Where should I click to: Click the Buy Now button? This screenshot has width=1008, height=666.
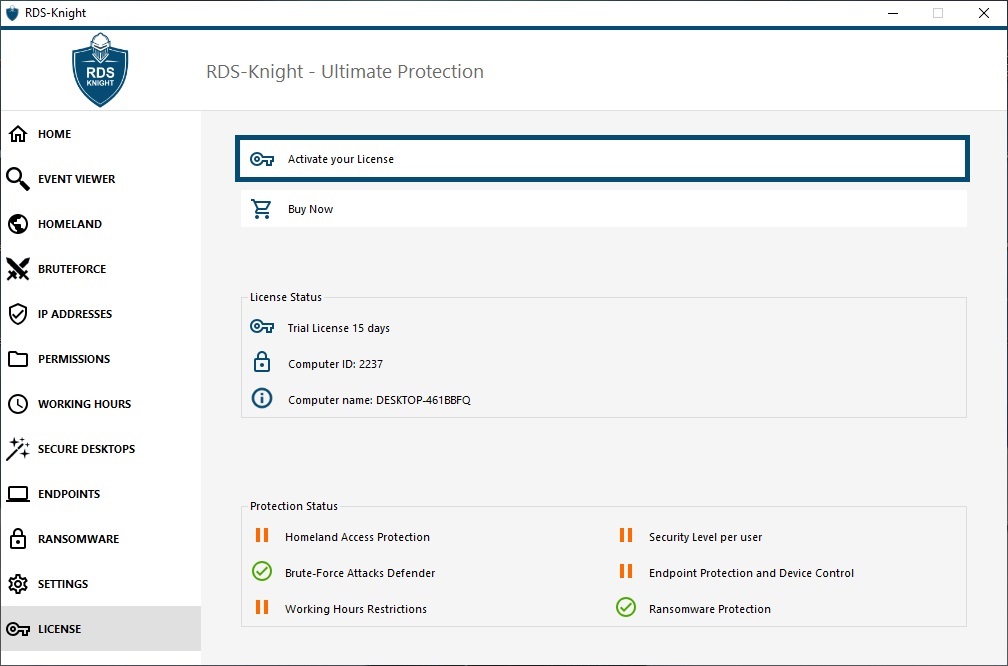point(604,209)
